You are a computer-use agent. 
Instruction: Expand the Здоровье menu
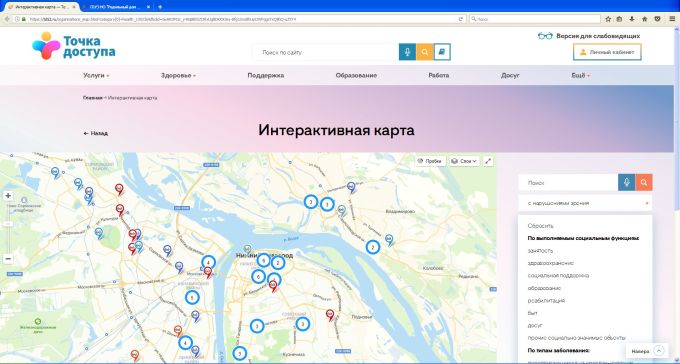click(178, 75)
